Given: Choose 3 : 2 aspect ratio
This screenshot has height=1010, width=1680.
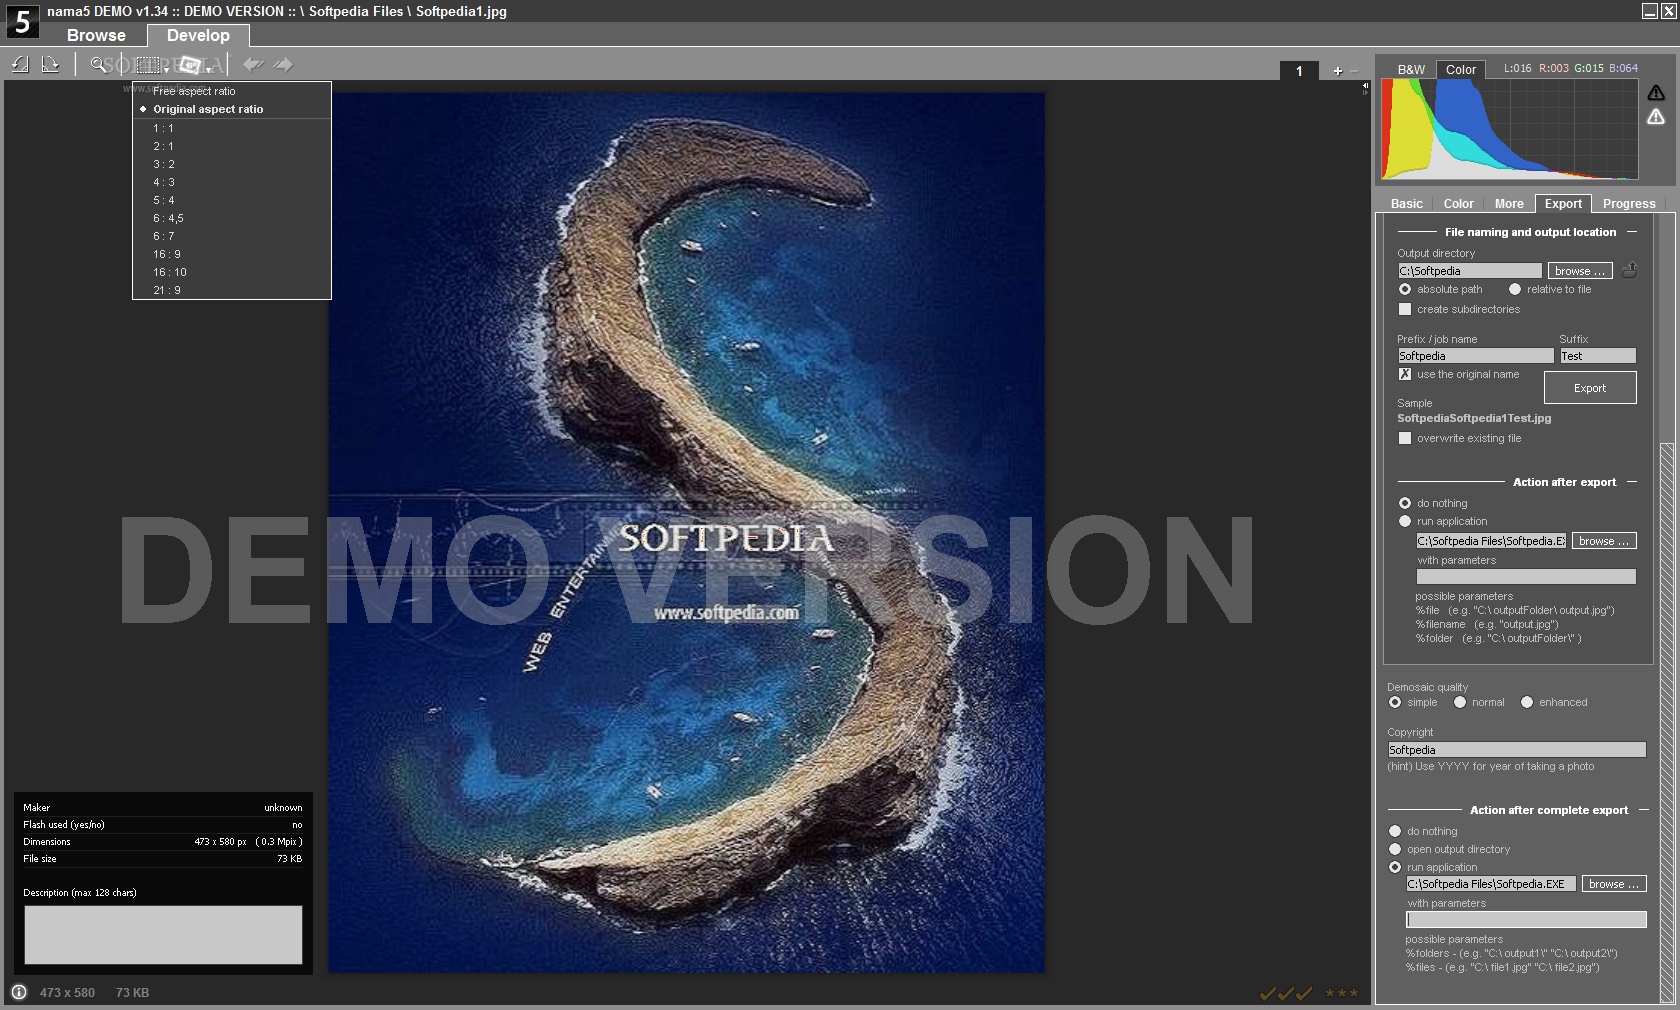Looking at the screenshot, I should point(232,164).
